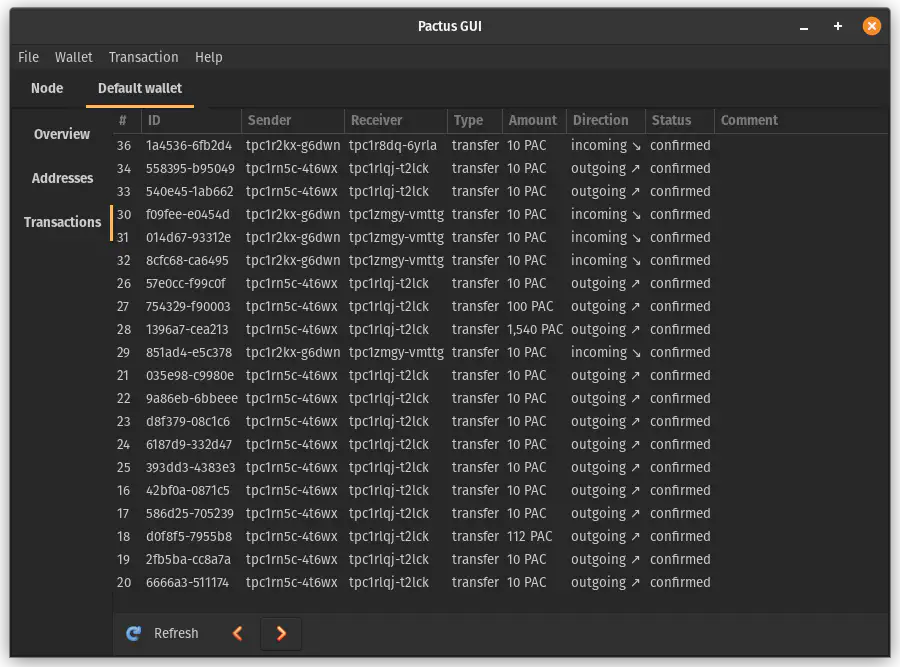The width and height of the screenshot is (900, 667).
Task: Open the Wallet menu
Action: click(x=73, y=57)
